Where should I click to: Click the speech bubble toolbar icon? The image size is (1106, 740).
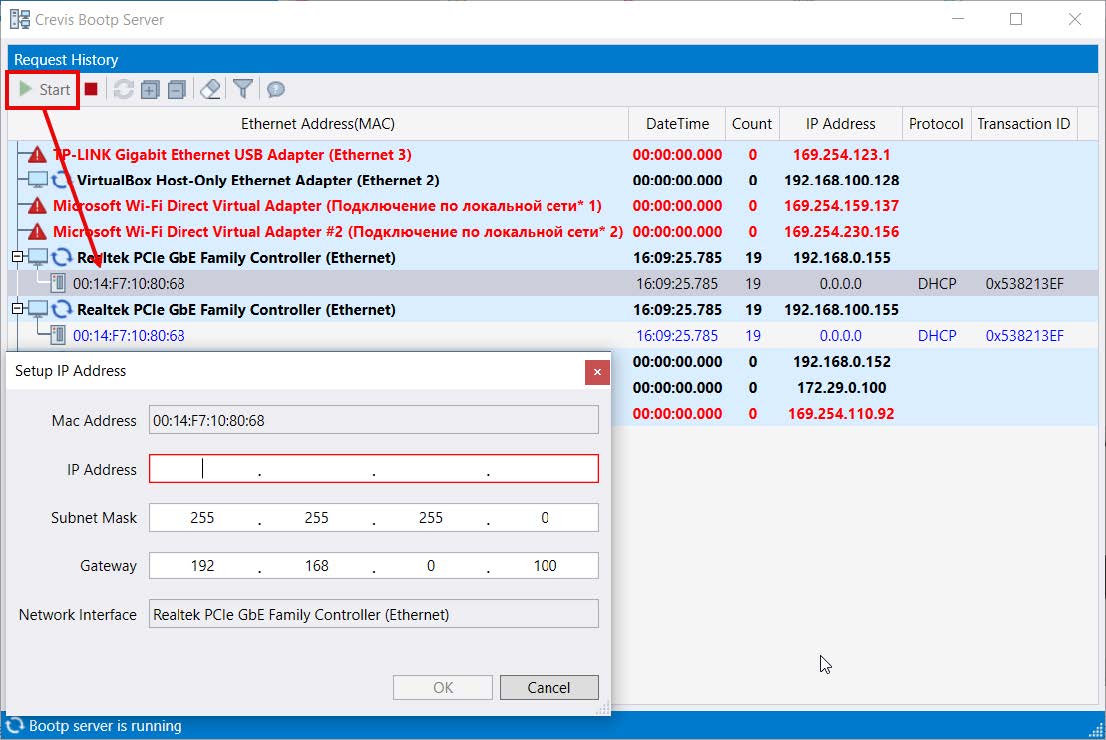(x=276, y=90)
